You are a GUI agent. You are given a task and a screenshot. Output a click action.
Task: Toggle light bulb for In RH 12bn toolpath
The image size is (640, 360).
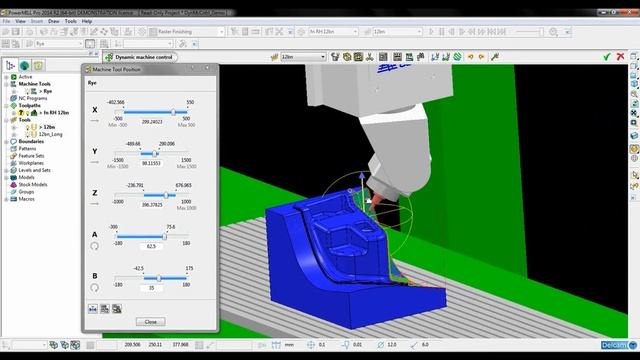[x=28, y=113]
